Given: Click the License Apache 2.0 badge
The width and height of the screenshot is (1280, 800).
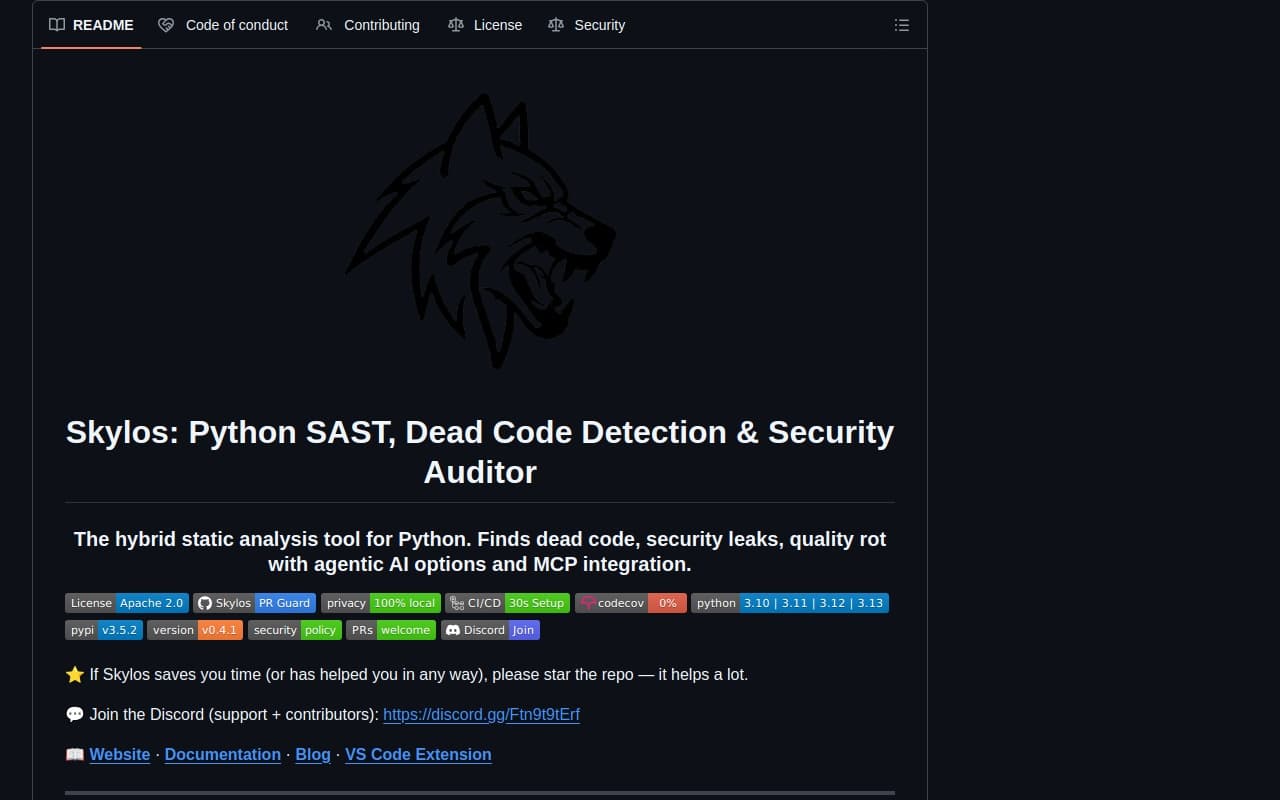Looking at the screenshot, I should (127, 603).
